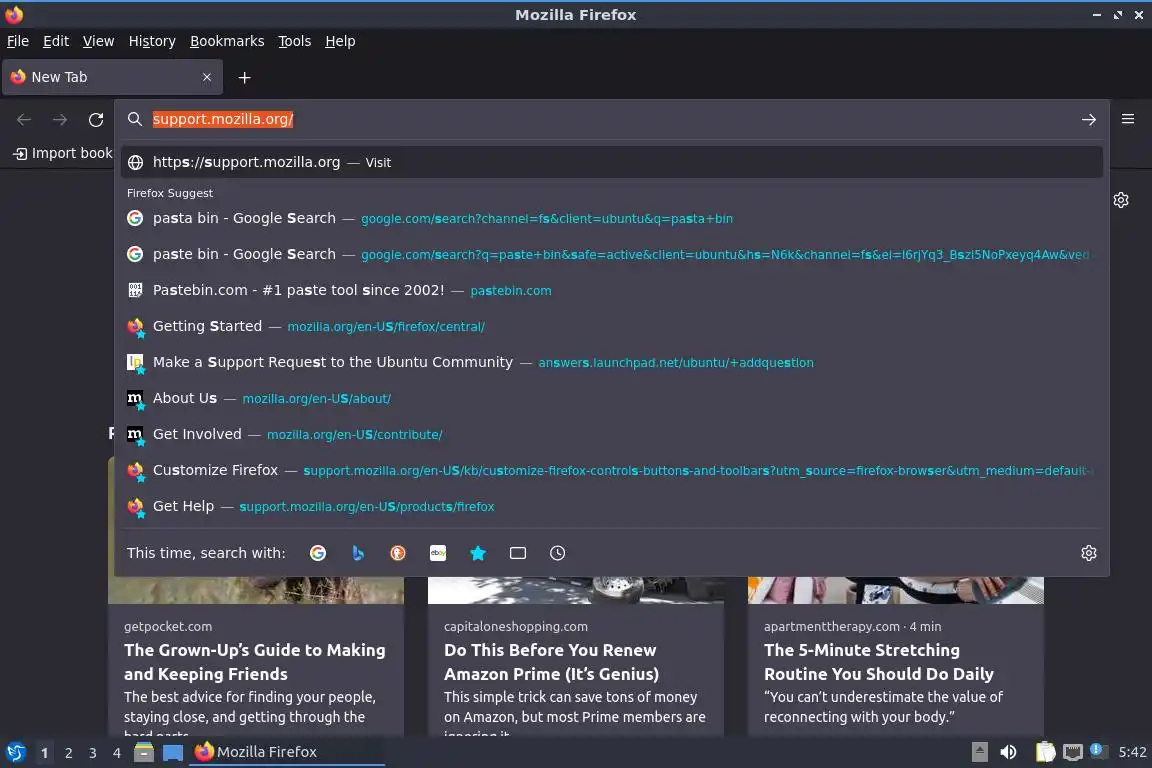Click Mozilla Firefox taskbar window button
The image size is (1152, 768).
pos(287,753)
